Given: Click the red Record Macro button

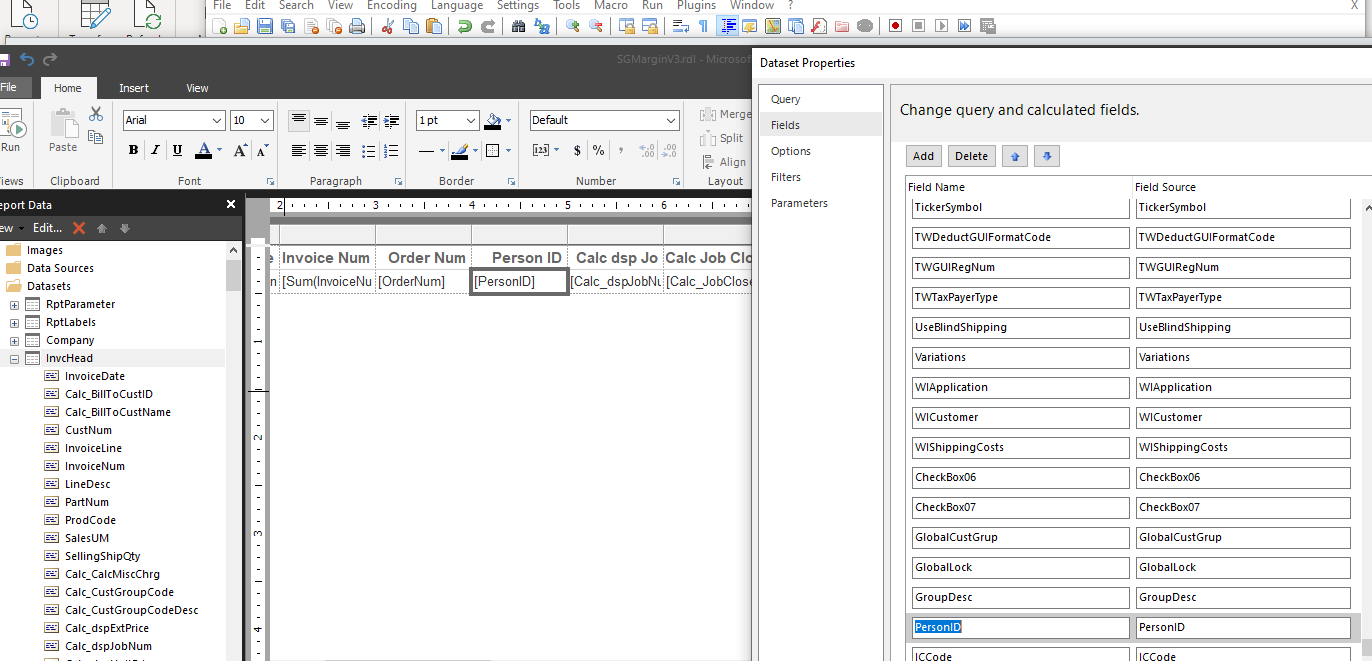Looking at the screenshot, I should pos(895,26).
